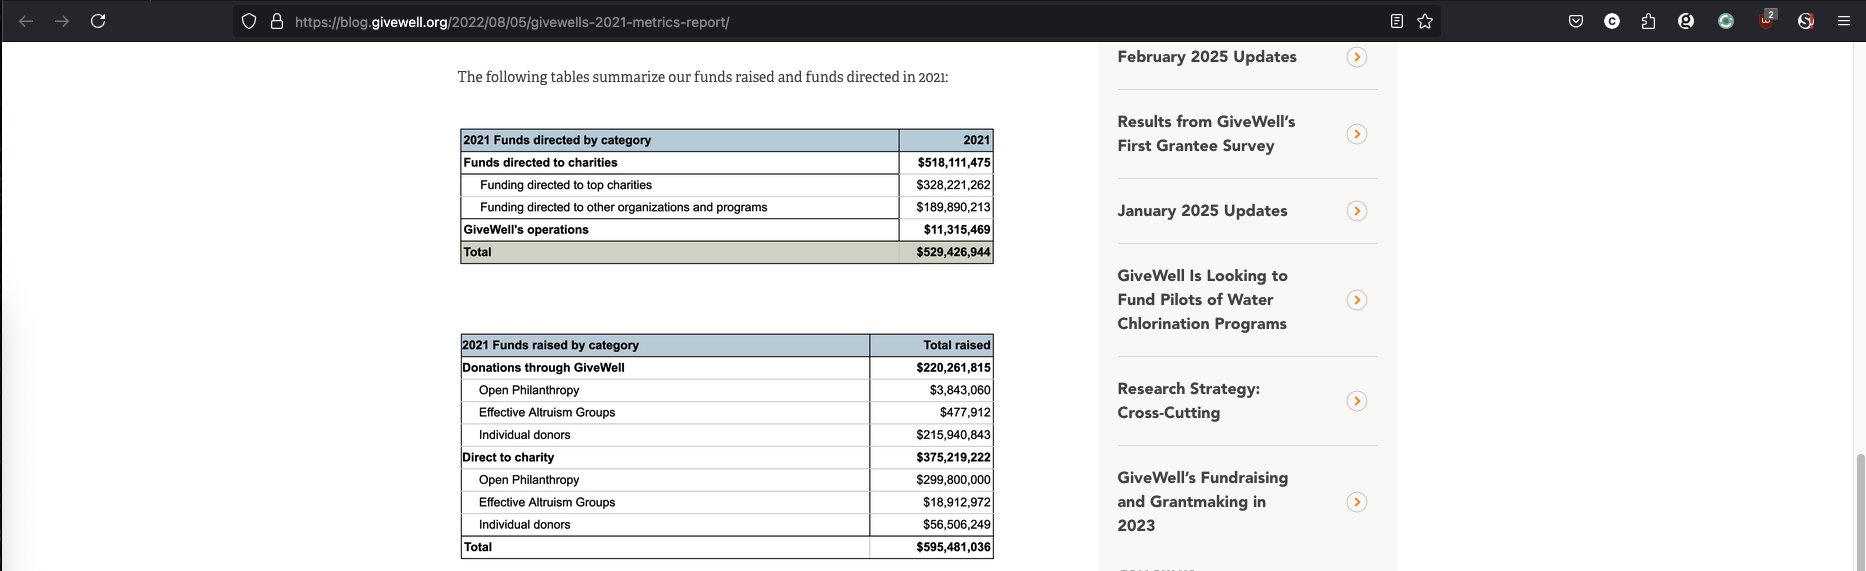Click the total value $529,426,944
The height and width of the screenshot is (571, 1866).
pyautogui.click(x=953, y=252)
